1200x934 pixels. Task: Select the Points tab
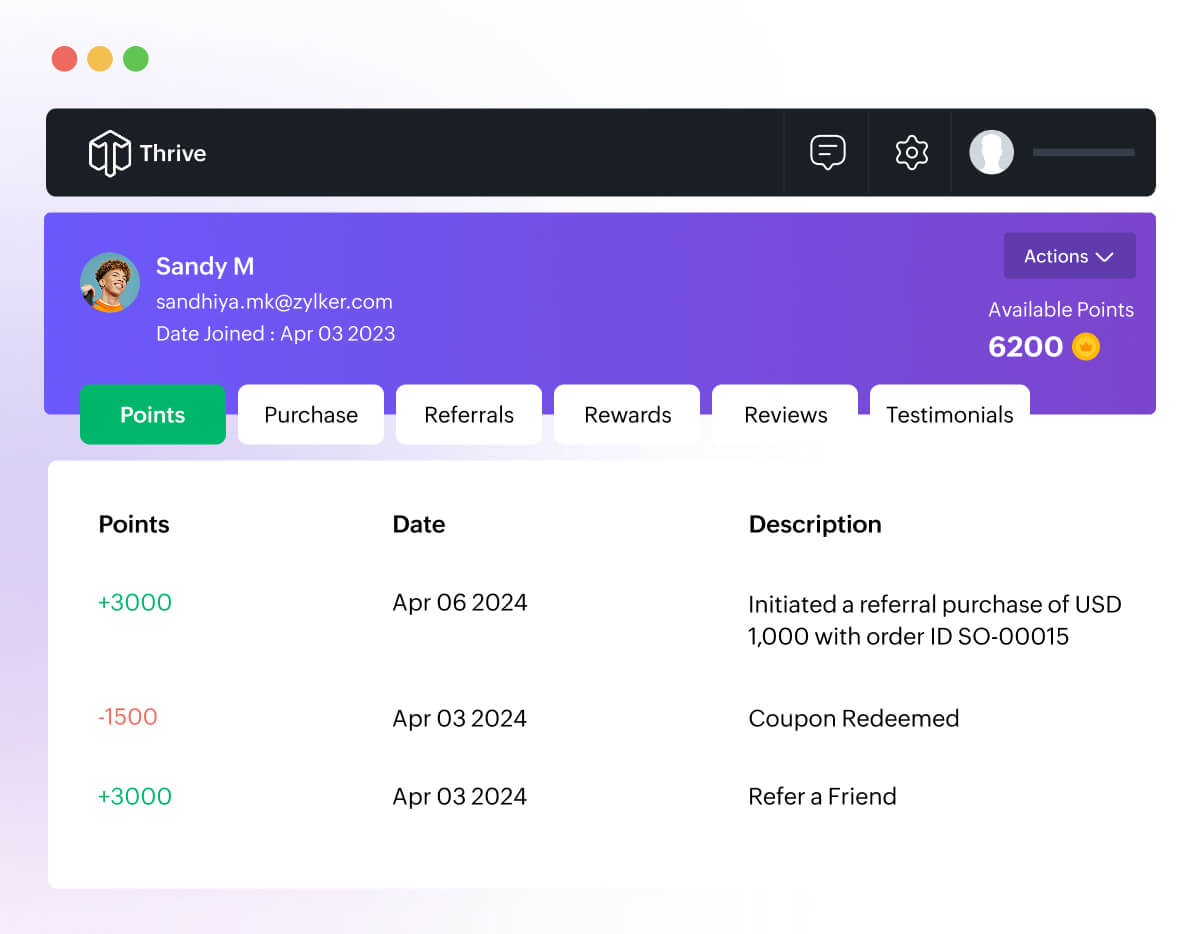click(153, 415)
